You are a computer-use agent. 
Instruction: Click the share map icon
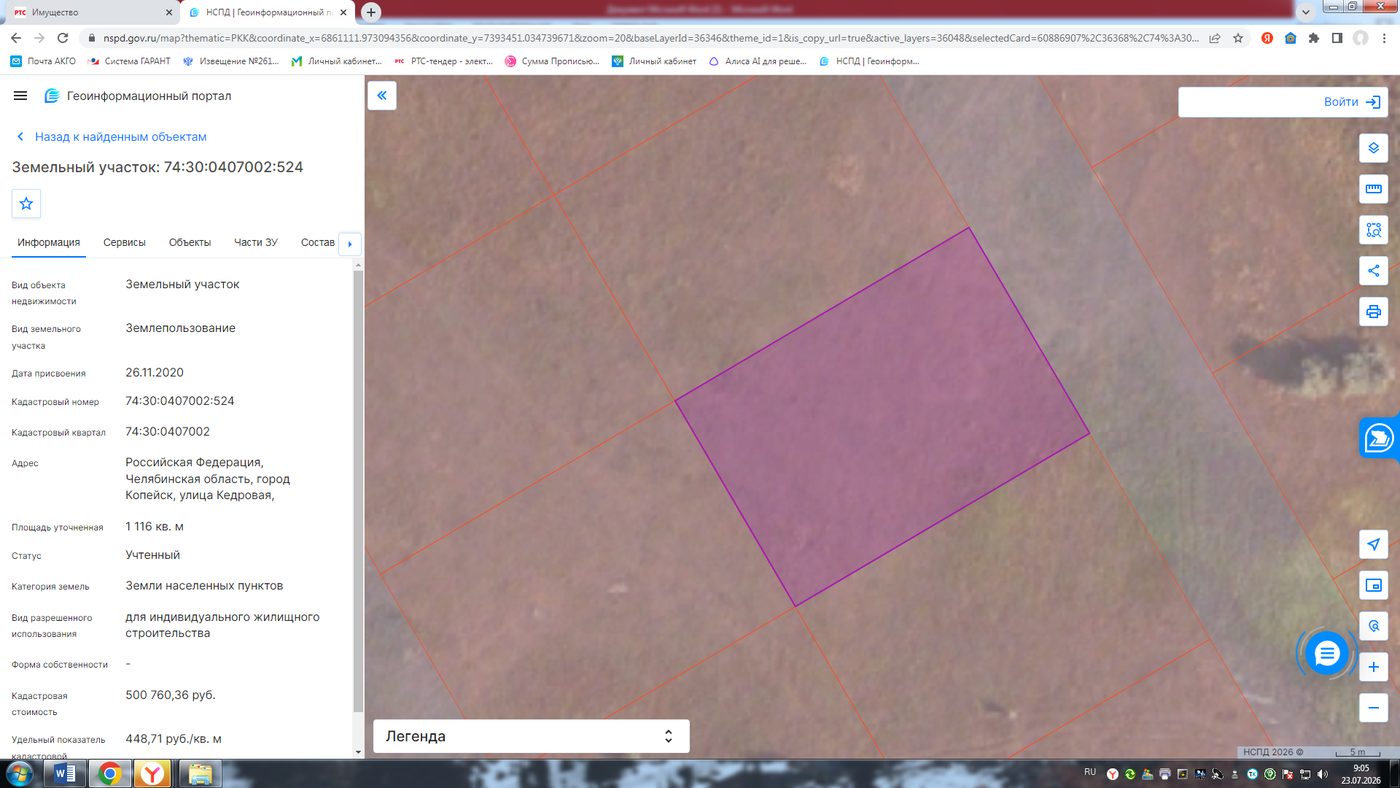click(x=1373, y=270)
